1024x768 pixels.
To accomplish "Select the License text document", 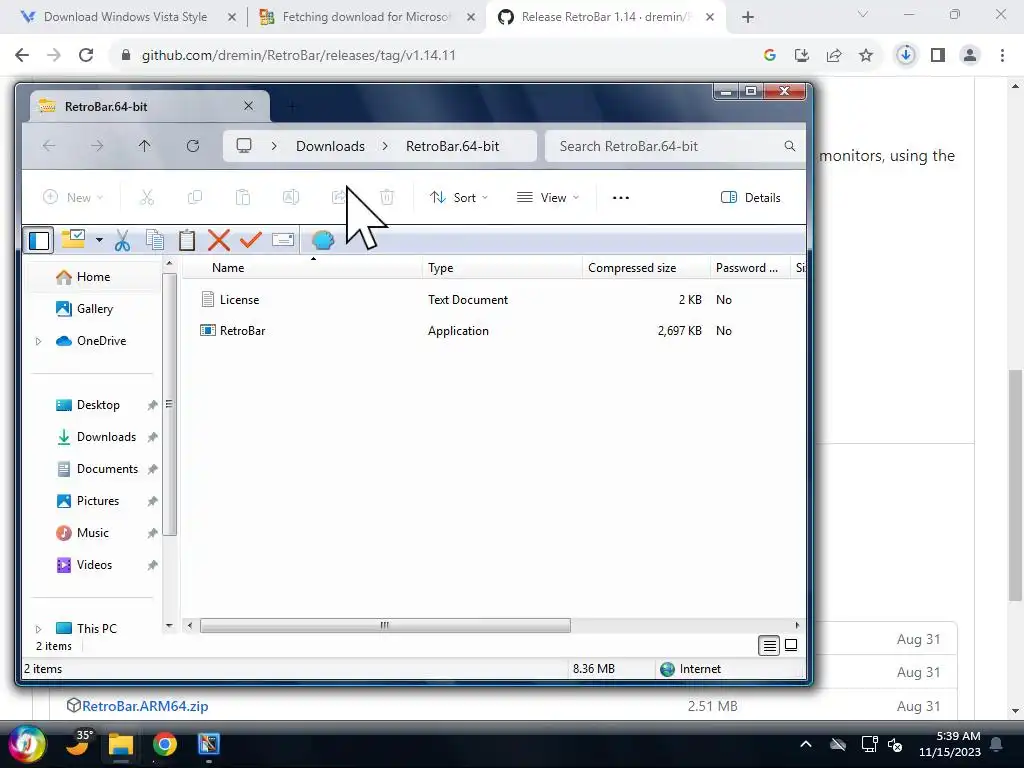I will tap(239, 300).
